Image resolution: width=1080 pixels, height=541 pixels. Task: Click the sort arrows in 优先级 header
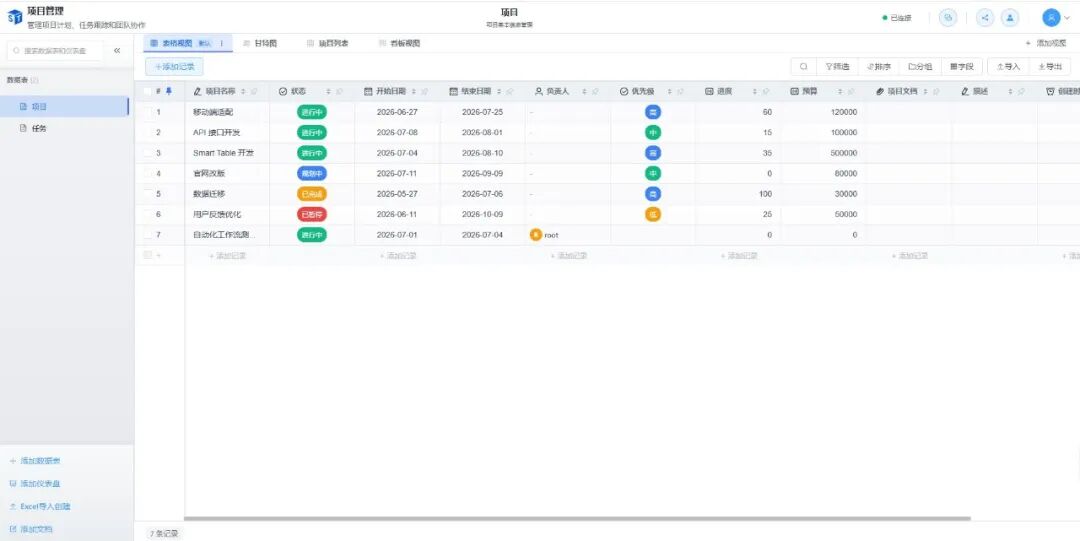(669, 92)
